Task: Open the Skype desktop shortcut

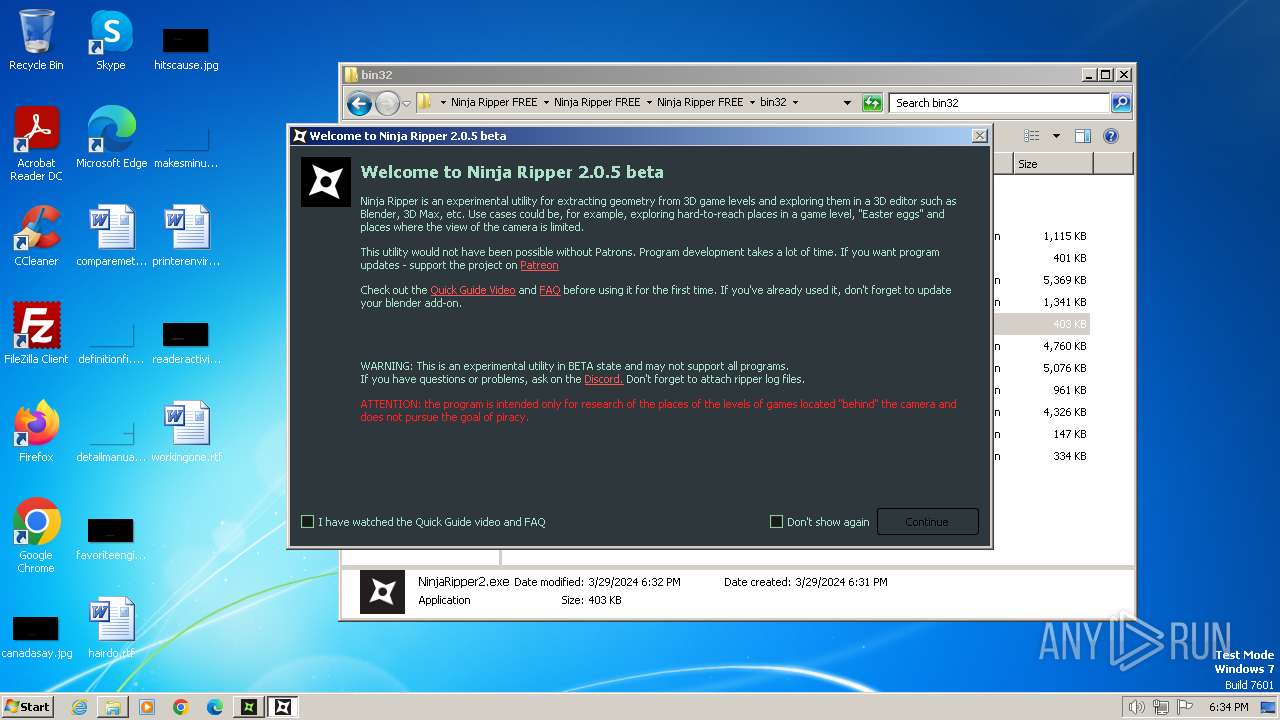Action: tap(110, 40)
